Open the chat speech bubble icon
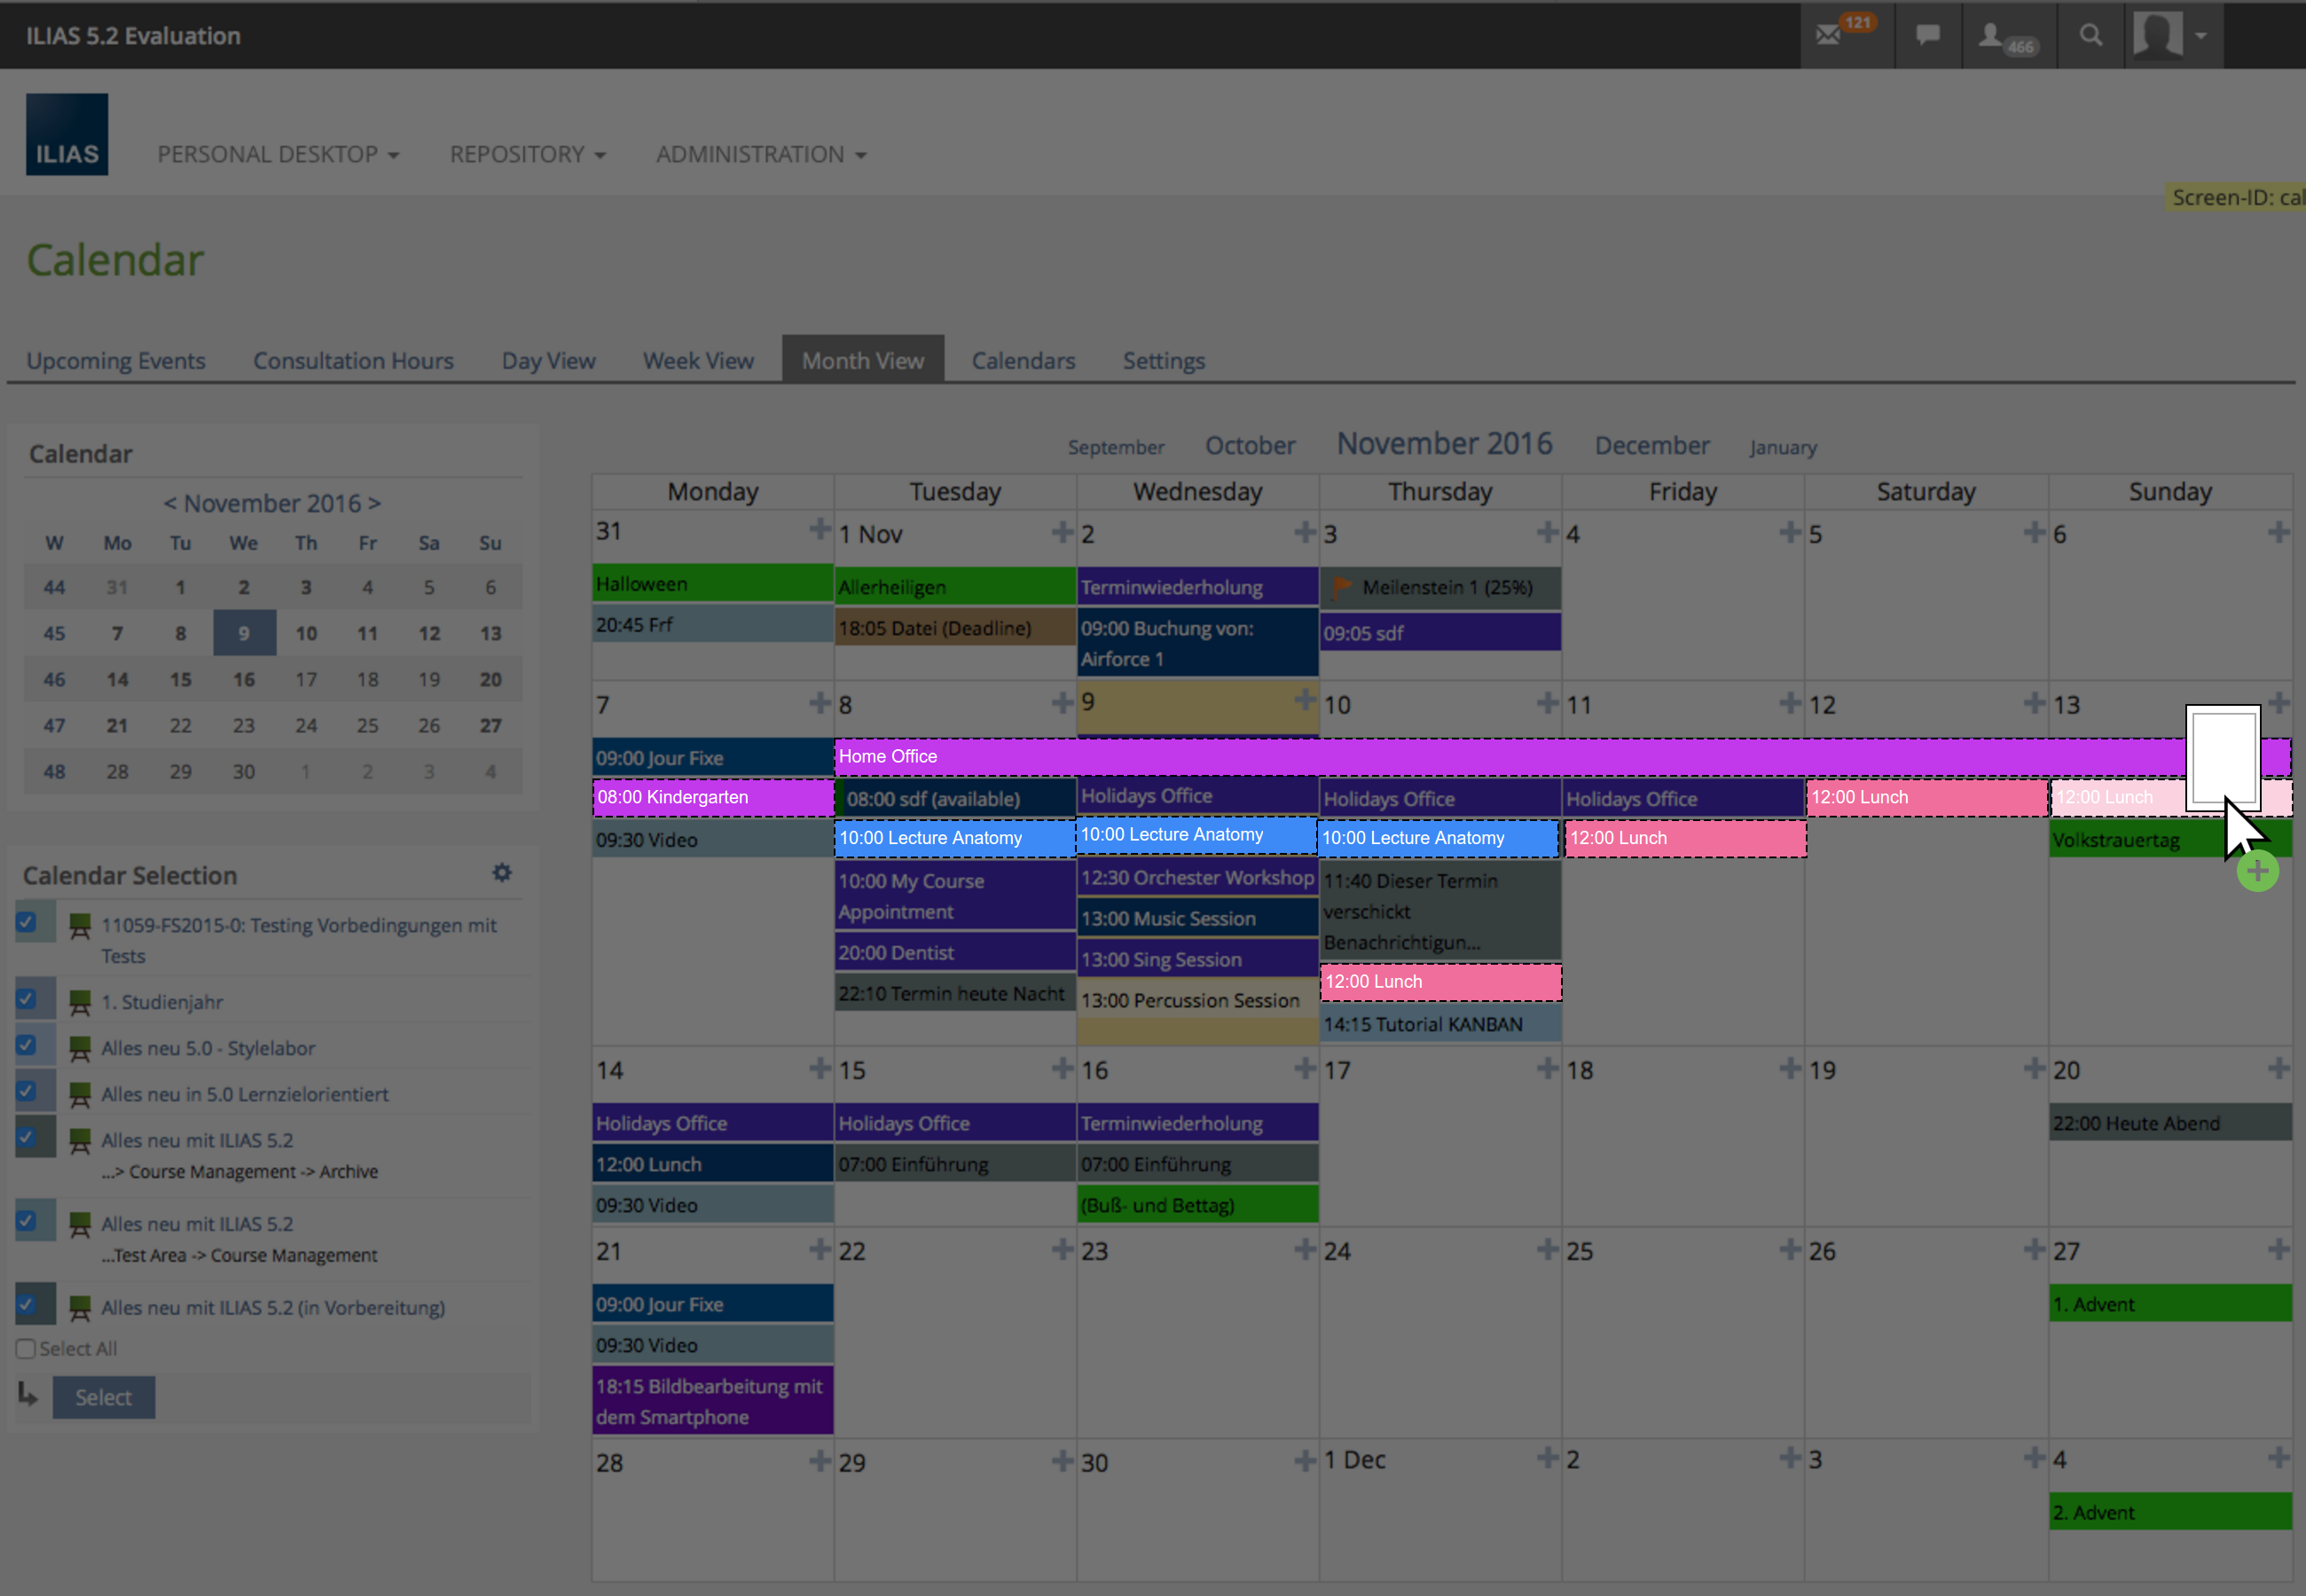 [1927, 36]
